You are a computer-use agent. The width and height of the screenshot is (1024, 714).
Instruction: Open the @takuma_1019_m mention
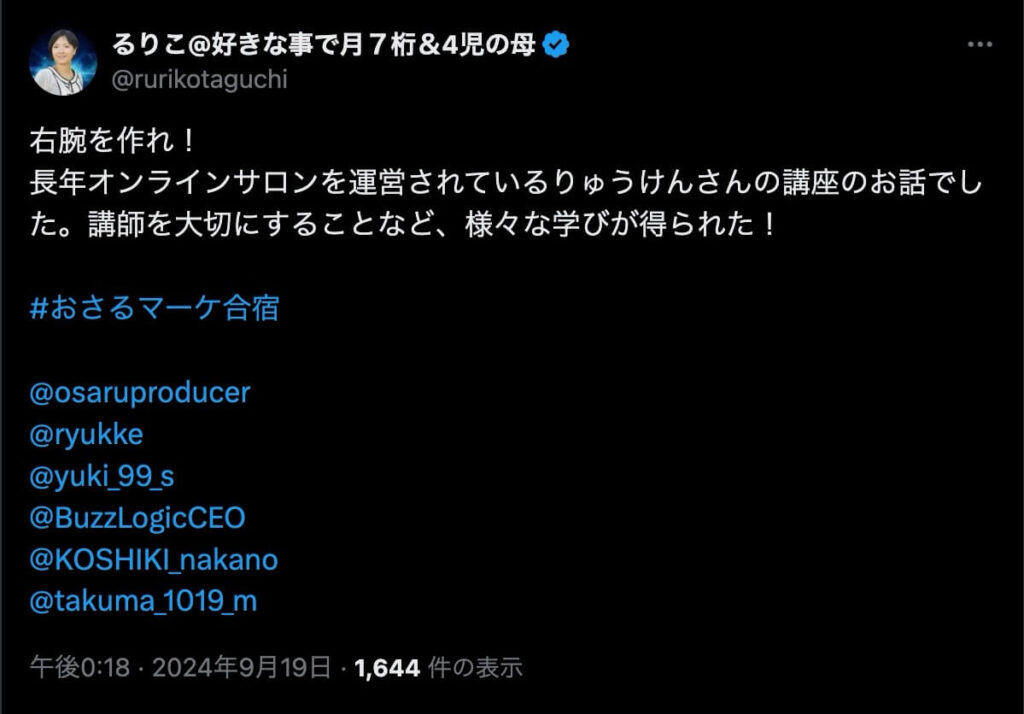tap(144, 601)
